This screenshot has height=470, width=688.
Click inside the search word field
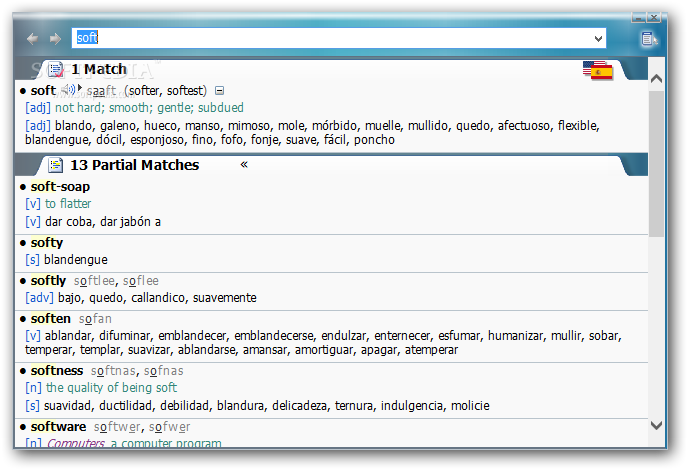tap(339, 38)
